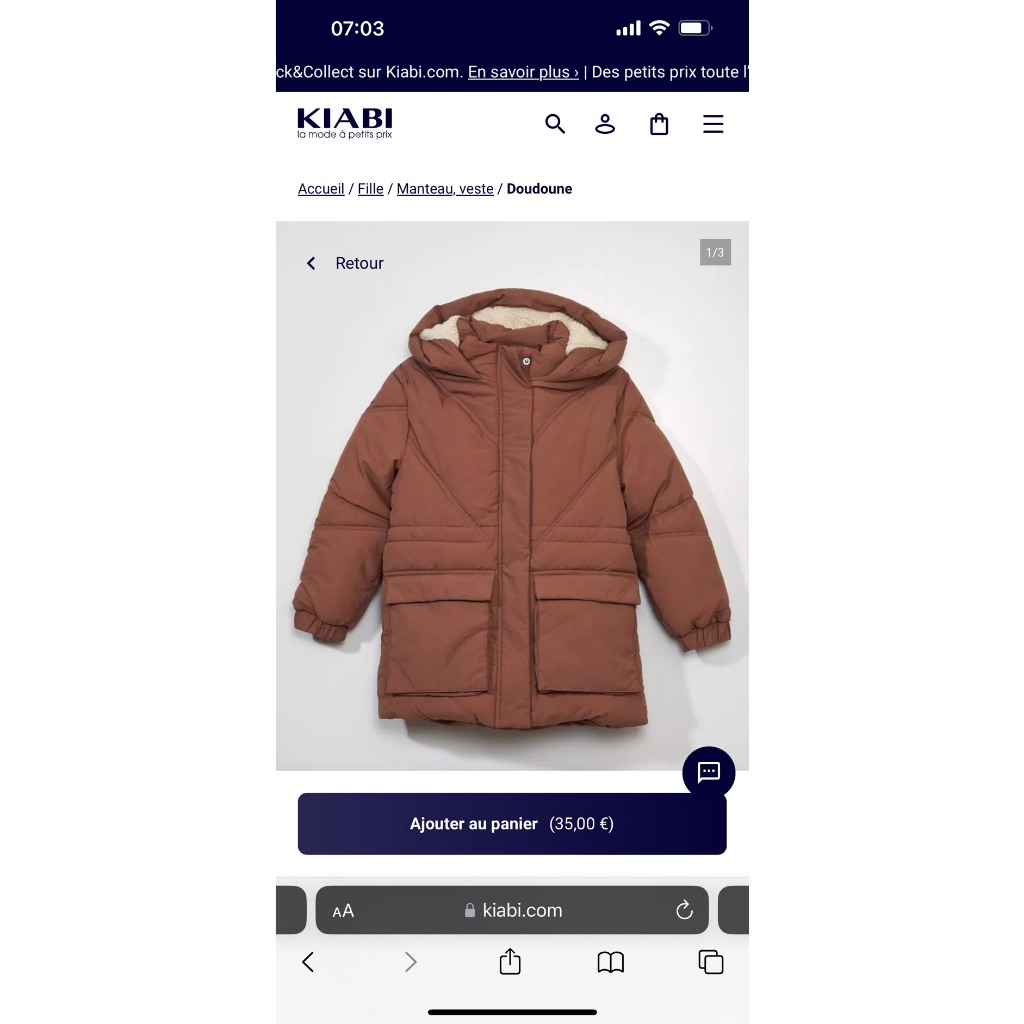Open the hamburger menu icon
Image resolution: width=1024 pixels, height=1024 pixels.
(713, 124)
